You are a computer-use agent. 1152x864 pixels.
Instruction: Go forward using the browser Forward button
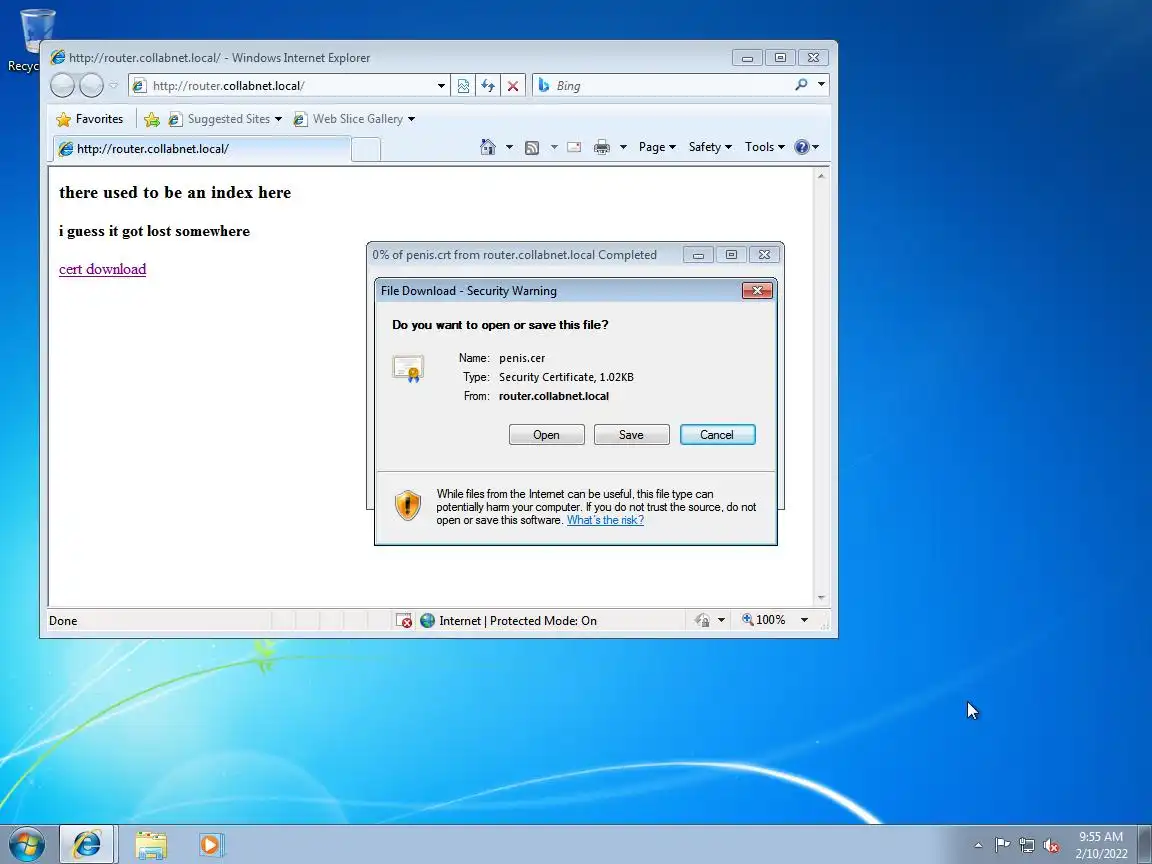click(x=91, y=85)
